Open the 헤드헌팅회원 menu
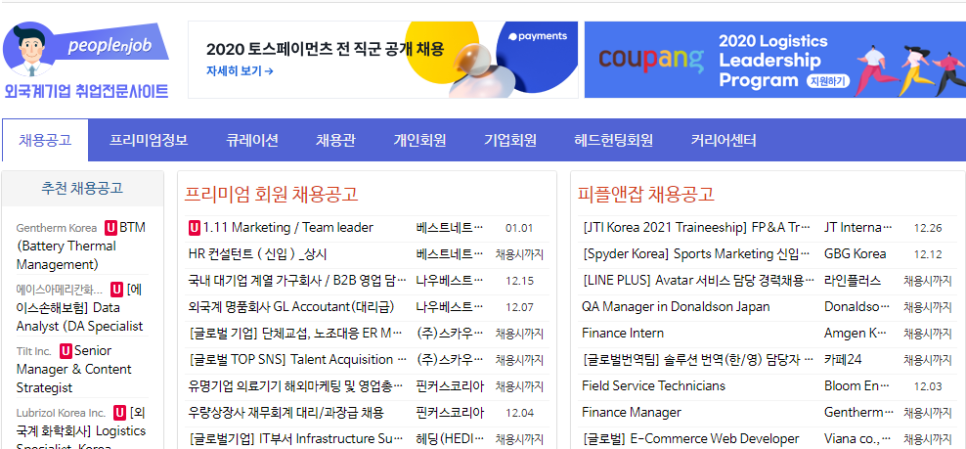 (x=613, y=140)
